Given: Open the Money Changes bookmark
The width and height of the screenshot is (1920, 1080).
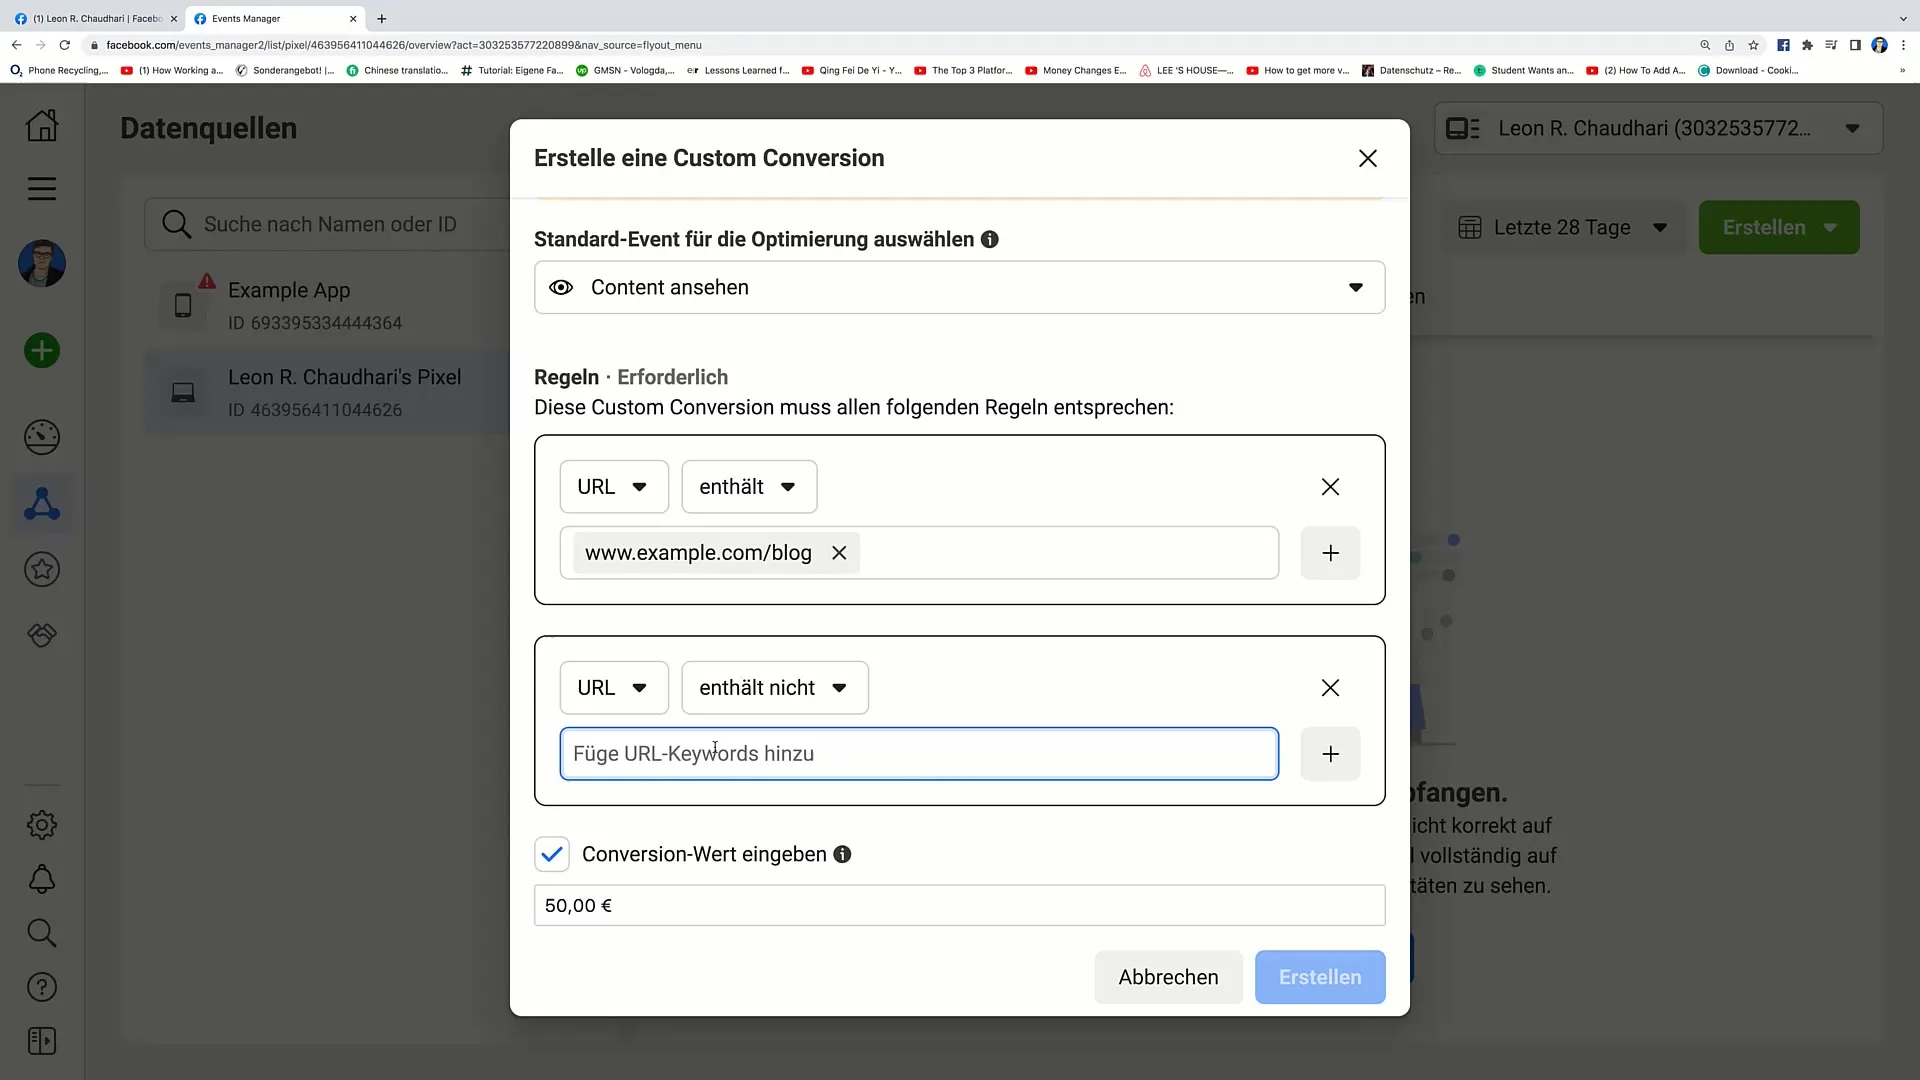Looking at the screenshot, I should click(1076, 71).
